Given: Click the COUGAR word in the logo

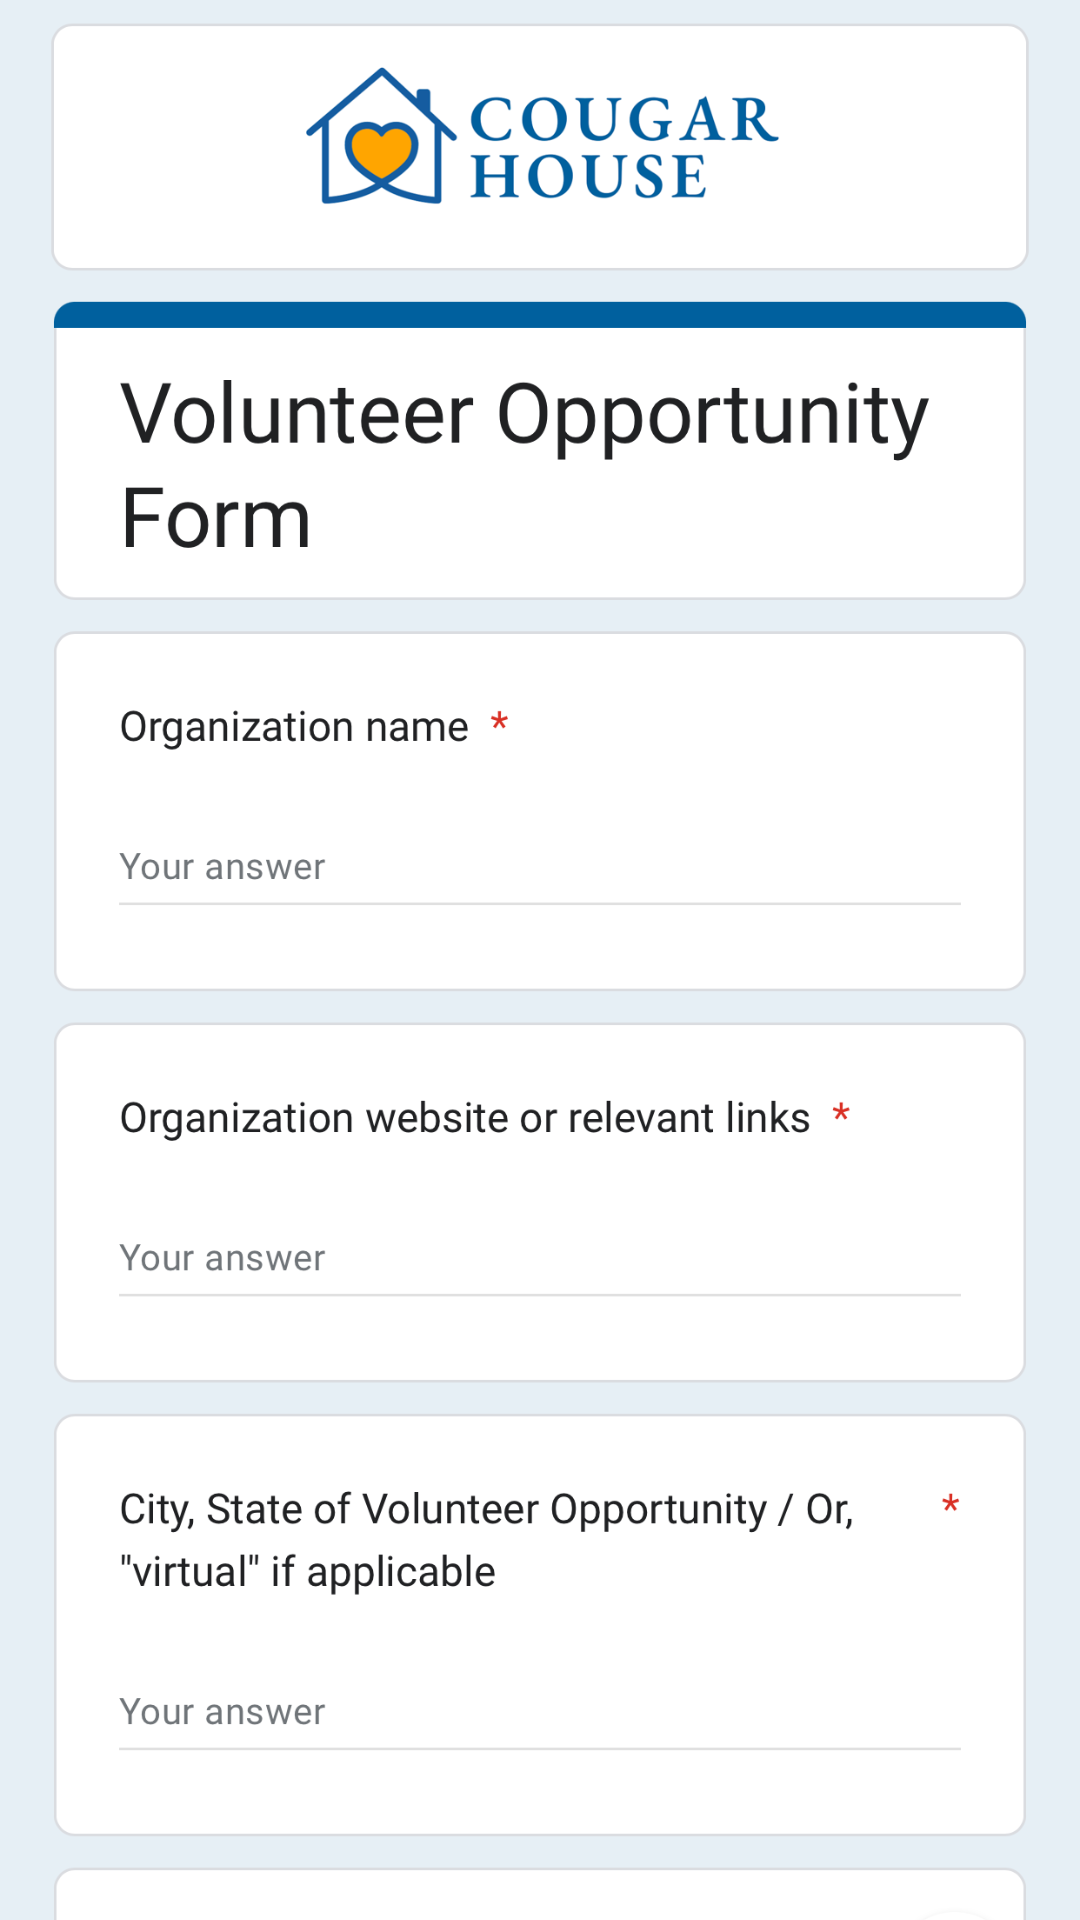Looking at the screenshot, I should 624,120.
